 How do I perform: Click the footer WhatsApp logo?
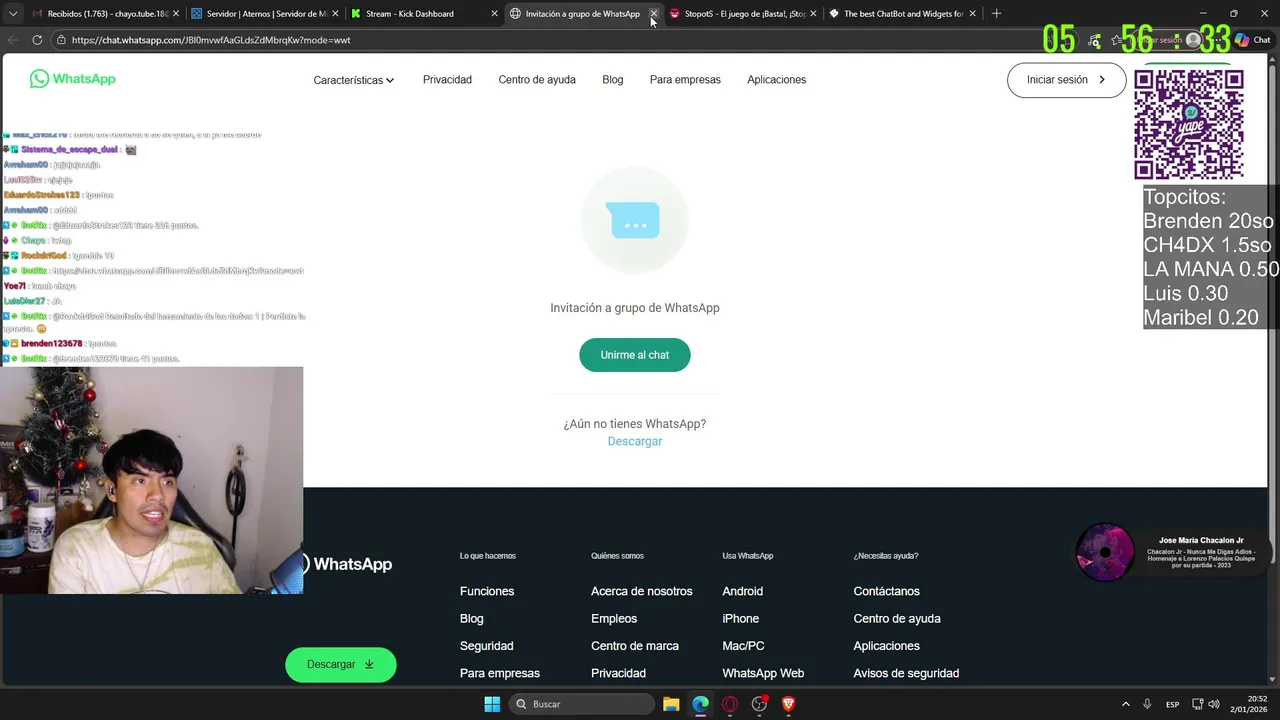pos(346,564)
